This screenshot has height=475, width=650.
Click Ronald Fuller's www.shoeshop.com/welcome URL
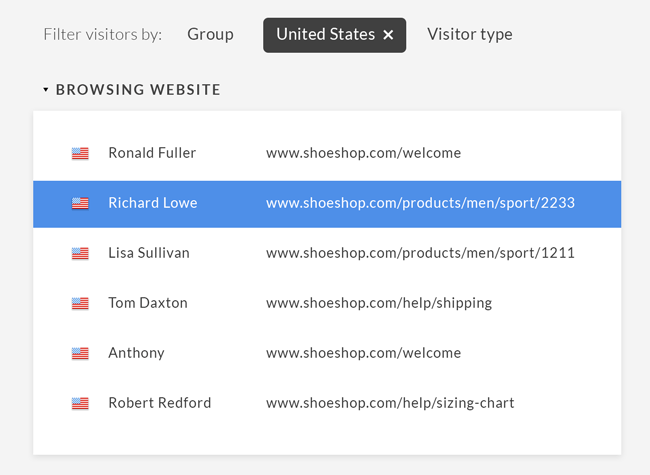pyautogui.click(x=364, y=153)
